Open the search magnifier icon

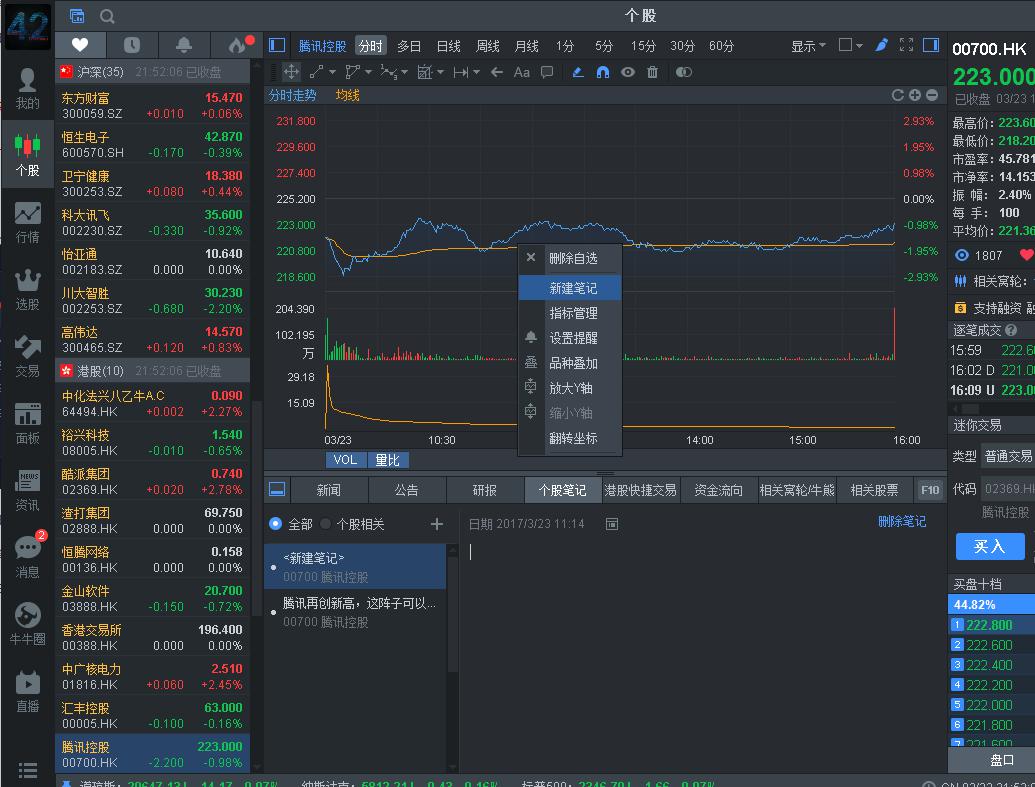pos(107,16)
